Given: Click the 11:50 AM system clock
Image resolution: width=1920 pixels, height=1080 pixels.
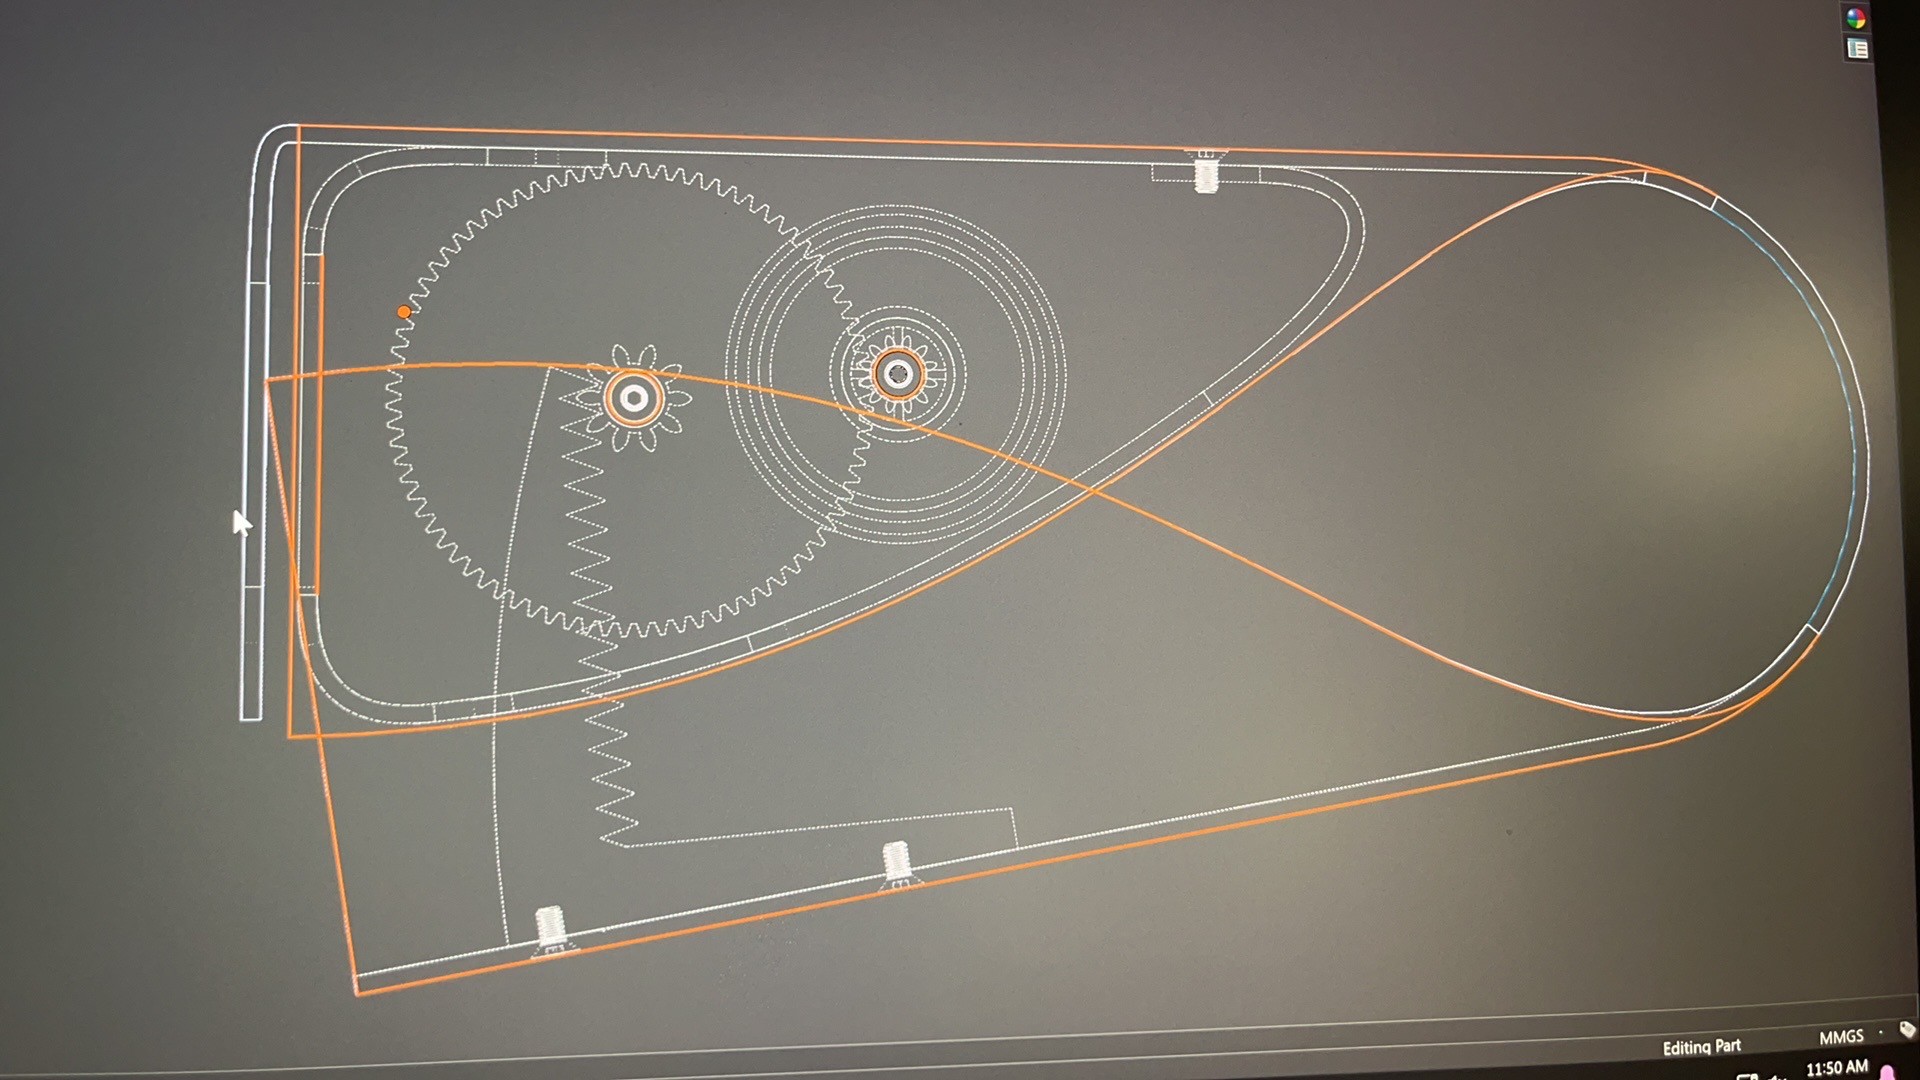Looking at the screenshot, I should (1836, 1068).
